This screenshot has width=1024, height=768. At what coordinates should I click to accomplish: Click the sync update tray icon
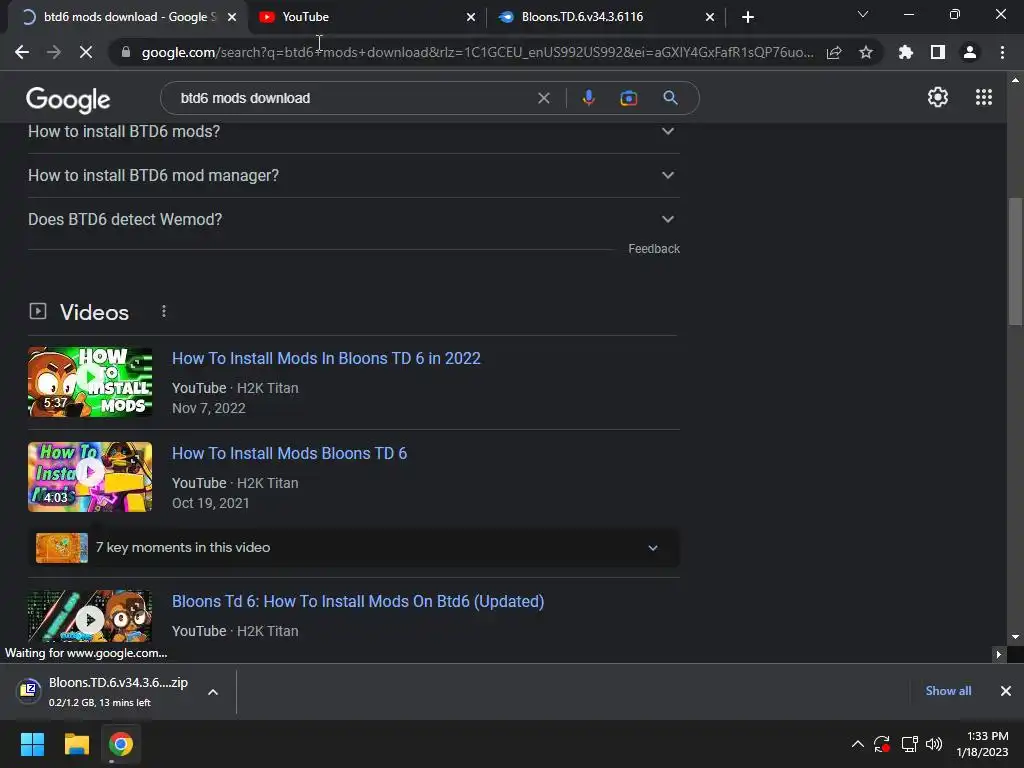[x=882, y=744]
